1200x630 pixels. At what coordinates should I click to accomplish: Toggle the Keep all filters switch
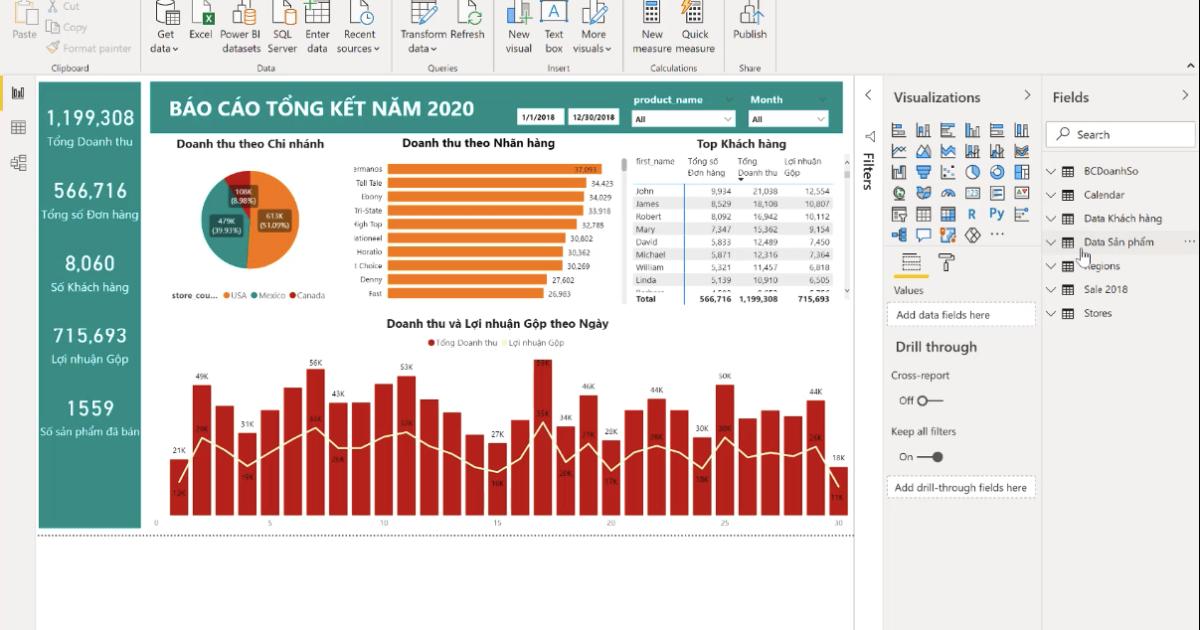tap(931, 455)
